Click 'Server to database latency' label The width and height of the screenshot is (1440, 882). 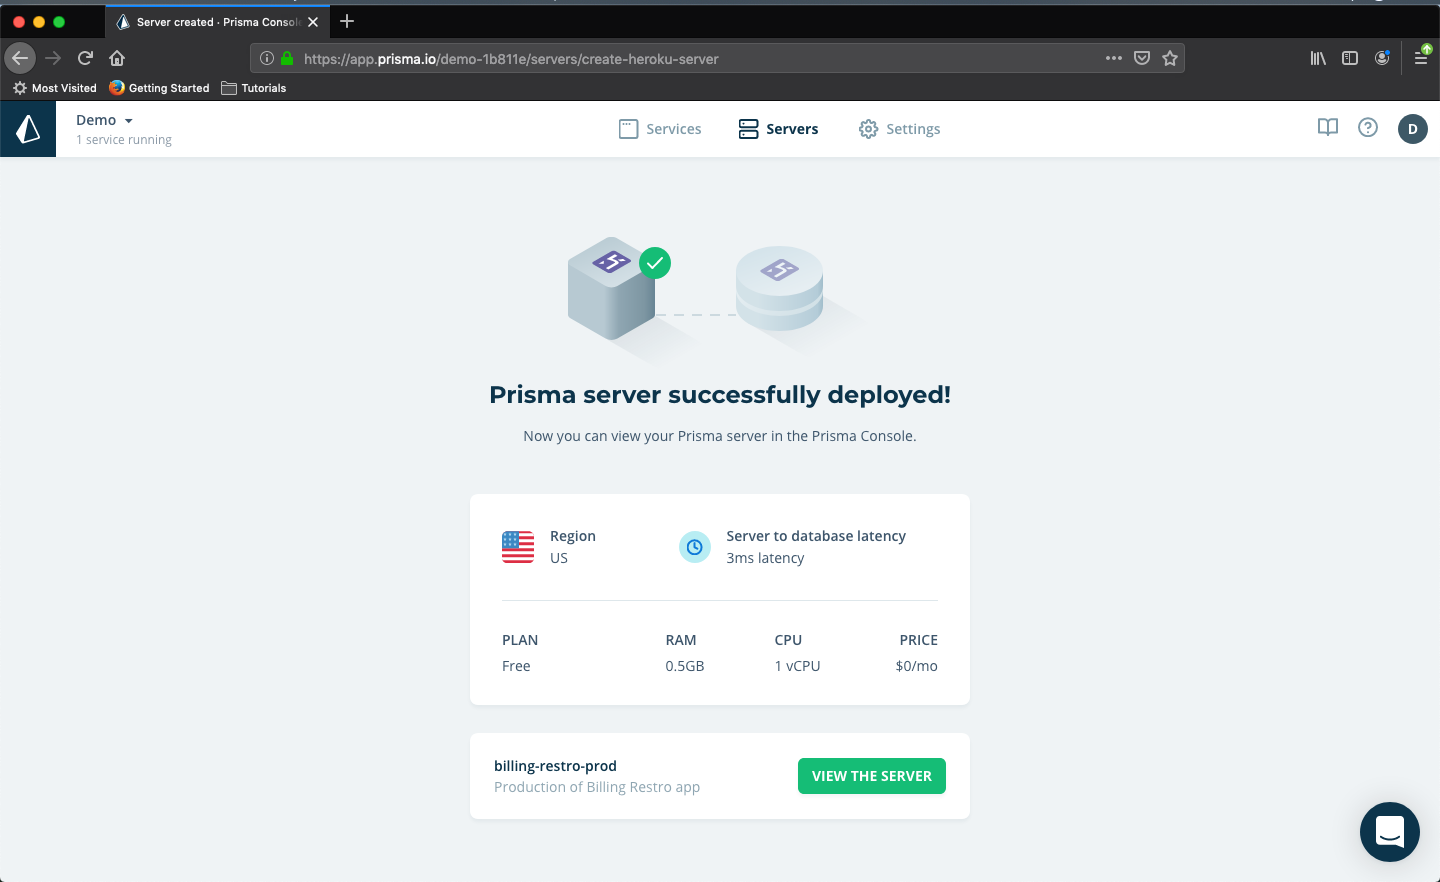tap(816, 536)
